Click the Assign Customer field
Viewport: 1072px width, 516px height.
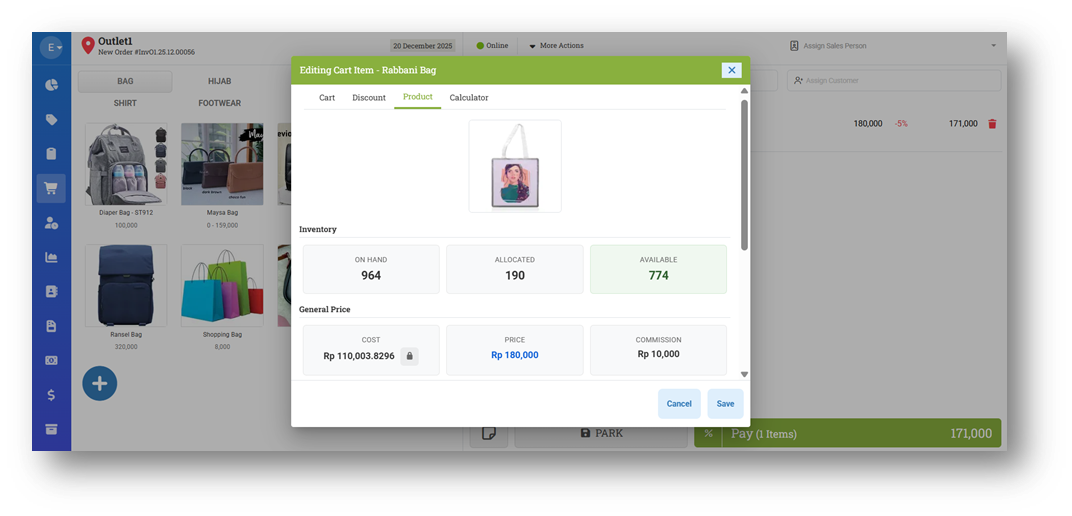(894, 81)
